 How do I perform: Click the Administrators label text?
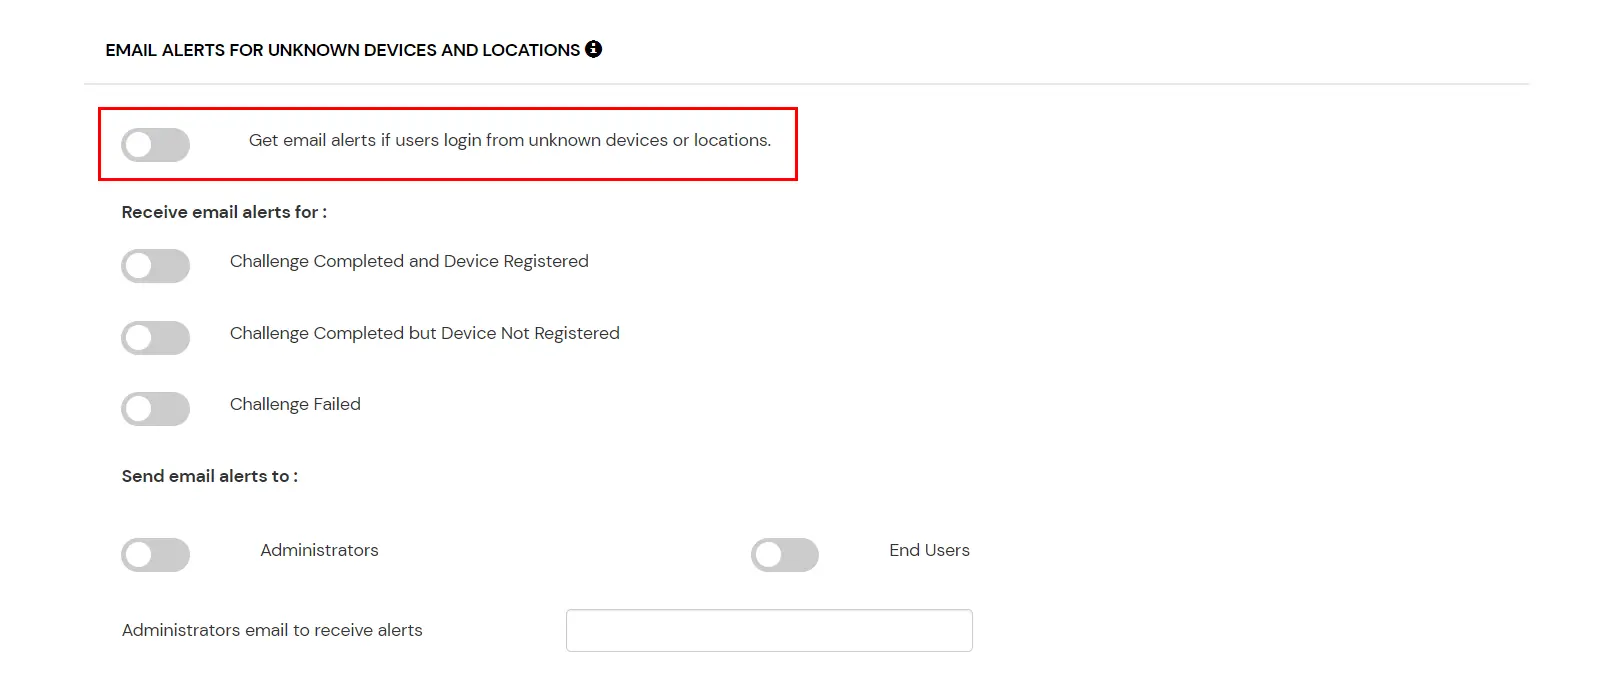319,550
